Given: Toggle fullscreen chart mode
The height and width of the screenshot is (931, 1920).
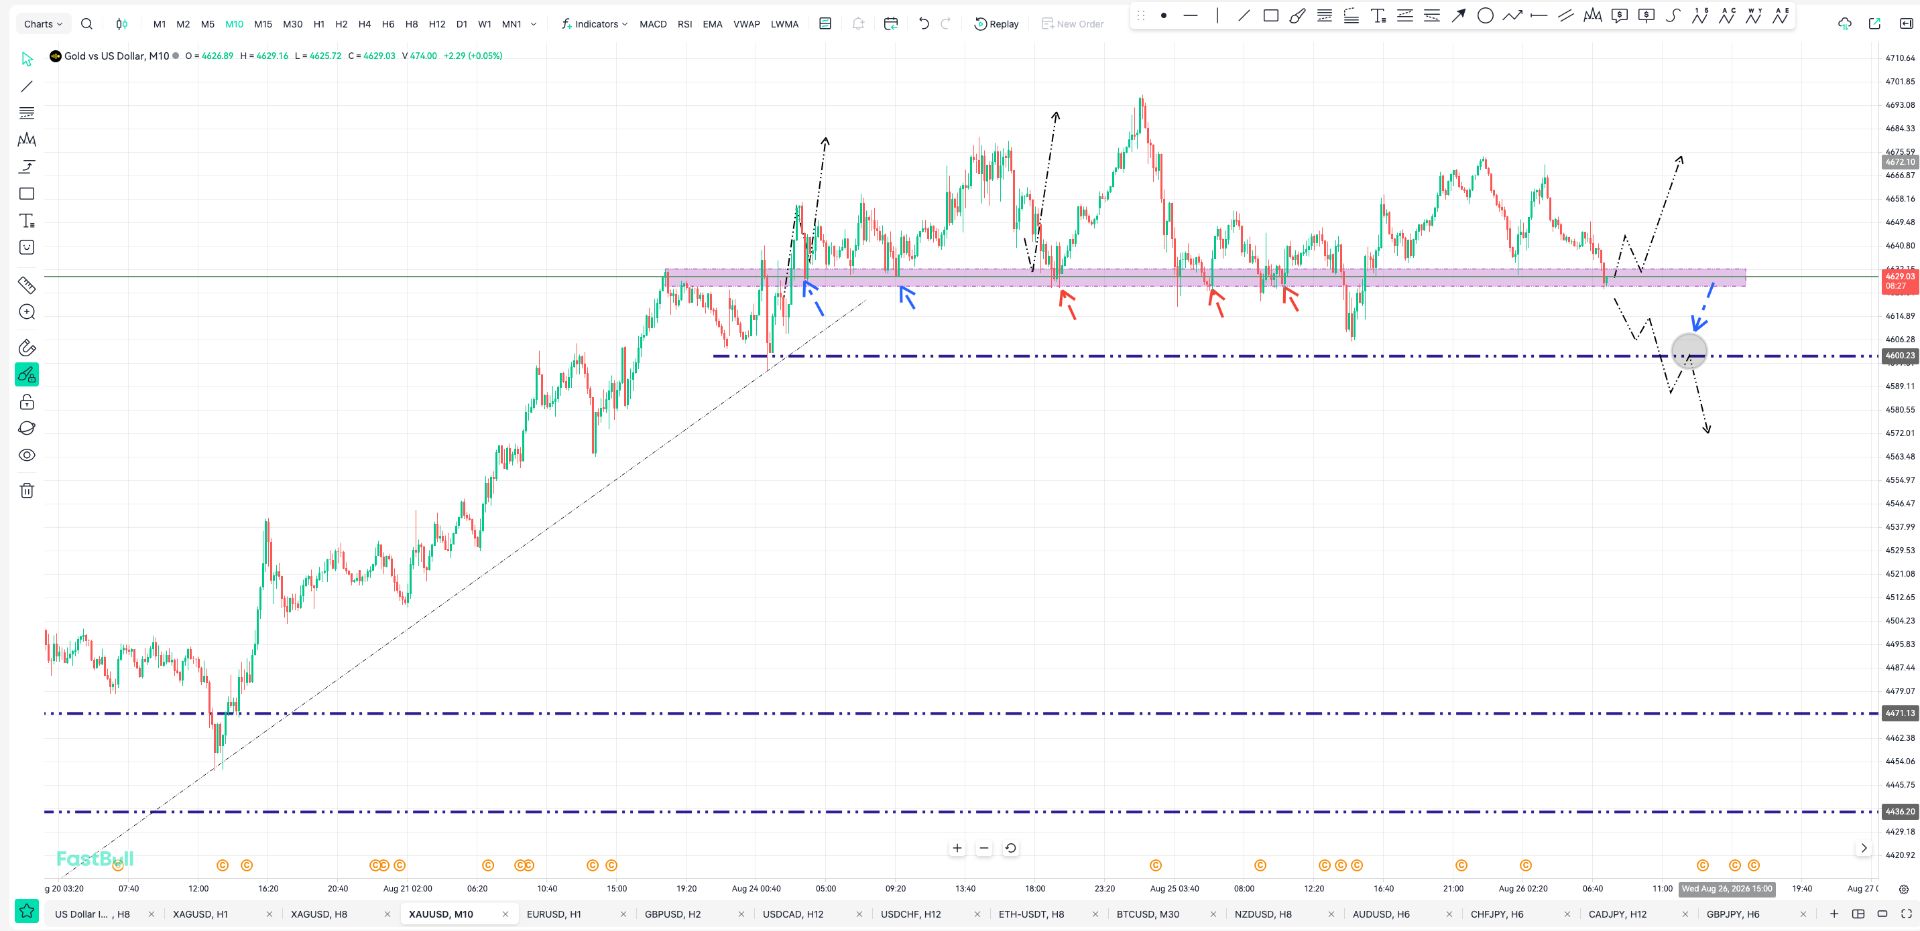Looking at the screenshot, I should [x=1906, y=913].
